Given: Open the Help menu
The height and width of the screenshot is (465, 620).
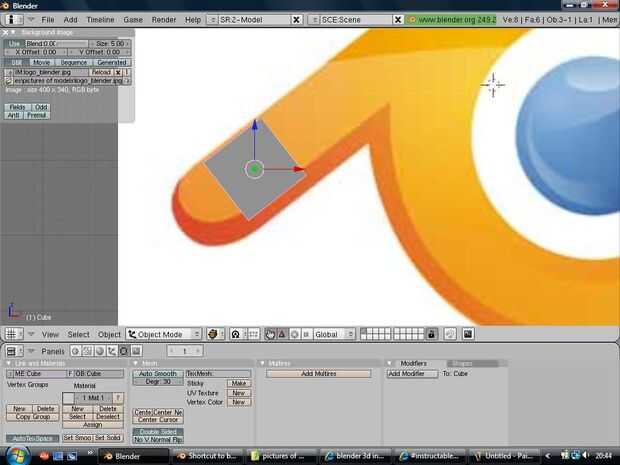Looking at the screenshot, I should [193, 20].
